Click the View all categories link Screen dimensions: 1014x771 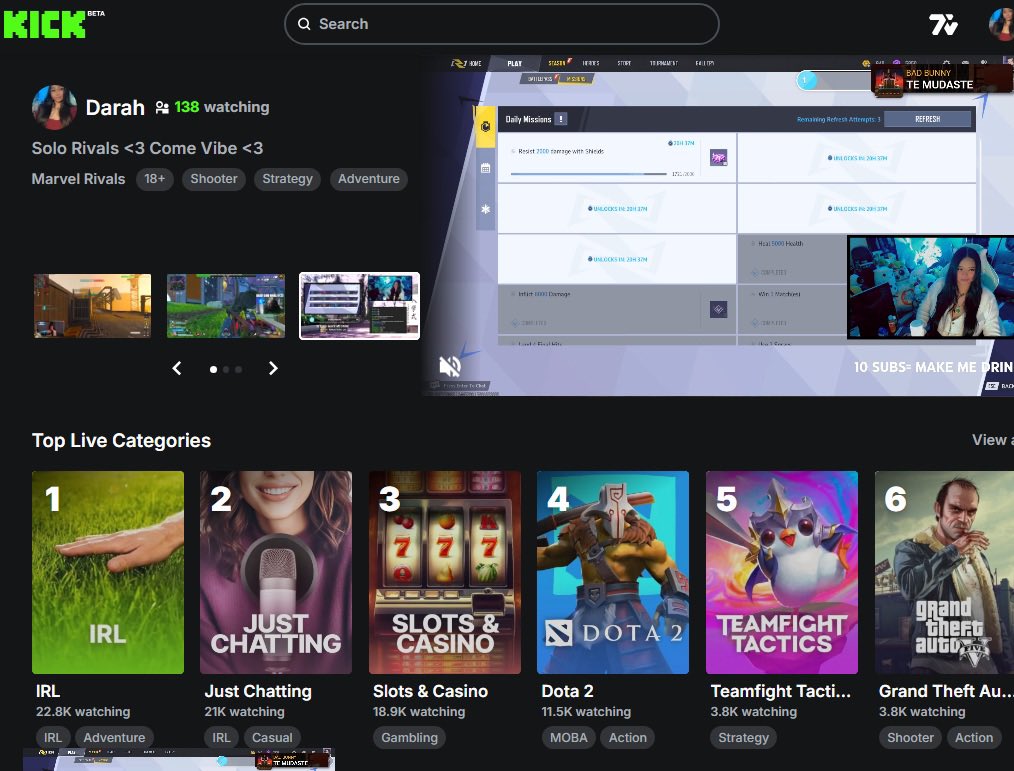(993, 440)
